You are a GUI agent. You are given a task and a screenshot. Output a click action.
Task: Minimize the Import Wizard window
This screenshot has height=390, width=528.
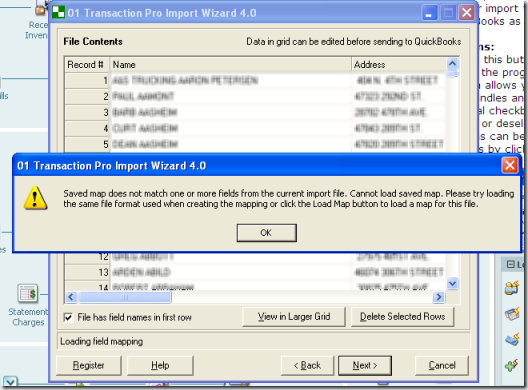click(x=429, y=13)
